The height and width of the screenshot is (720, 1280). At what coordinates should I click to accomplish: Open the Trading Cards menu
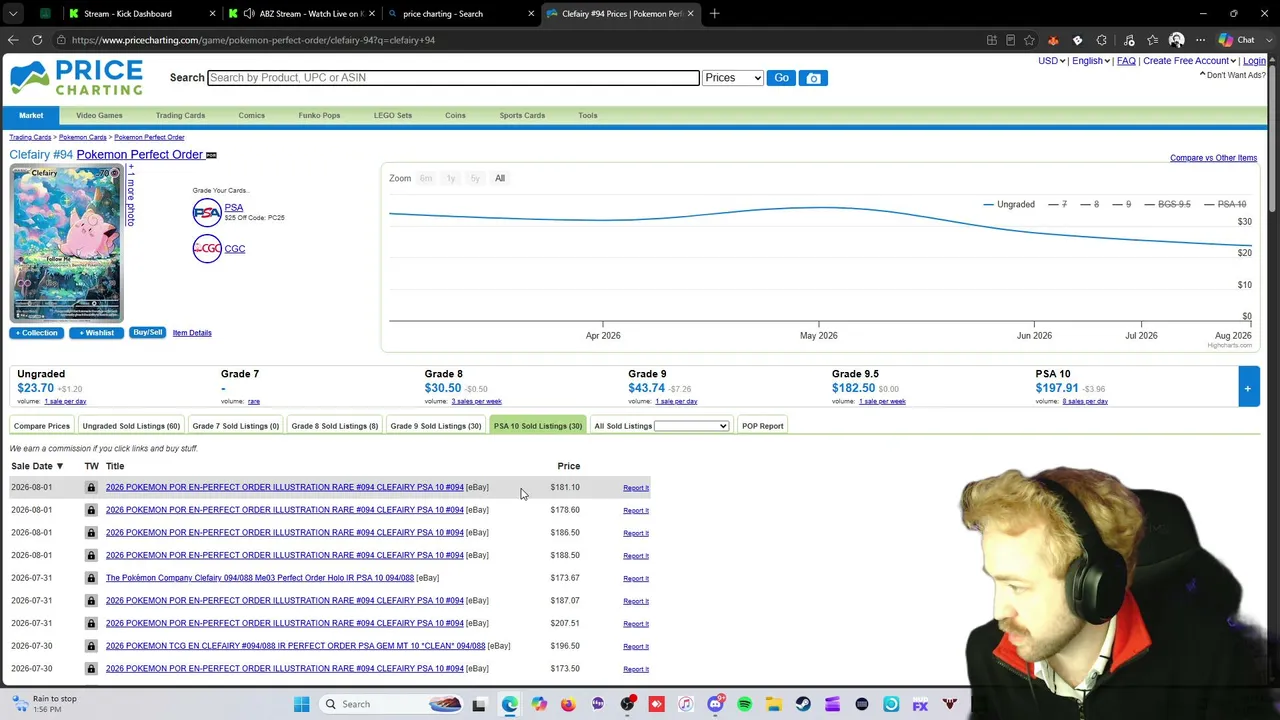[180, 115]
